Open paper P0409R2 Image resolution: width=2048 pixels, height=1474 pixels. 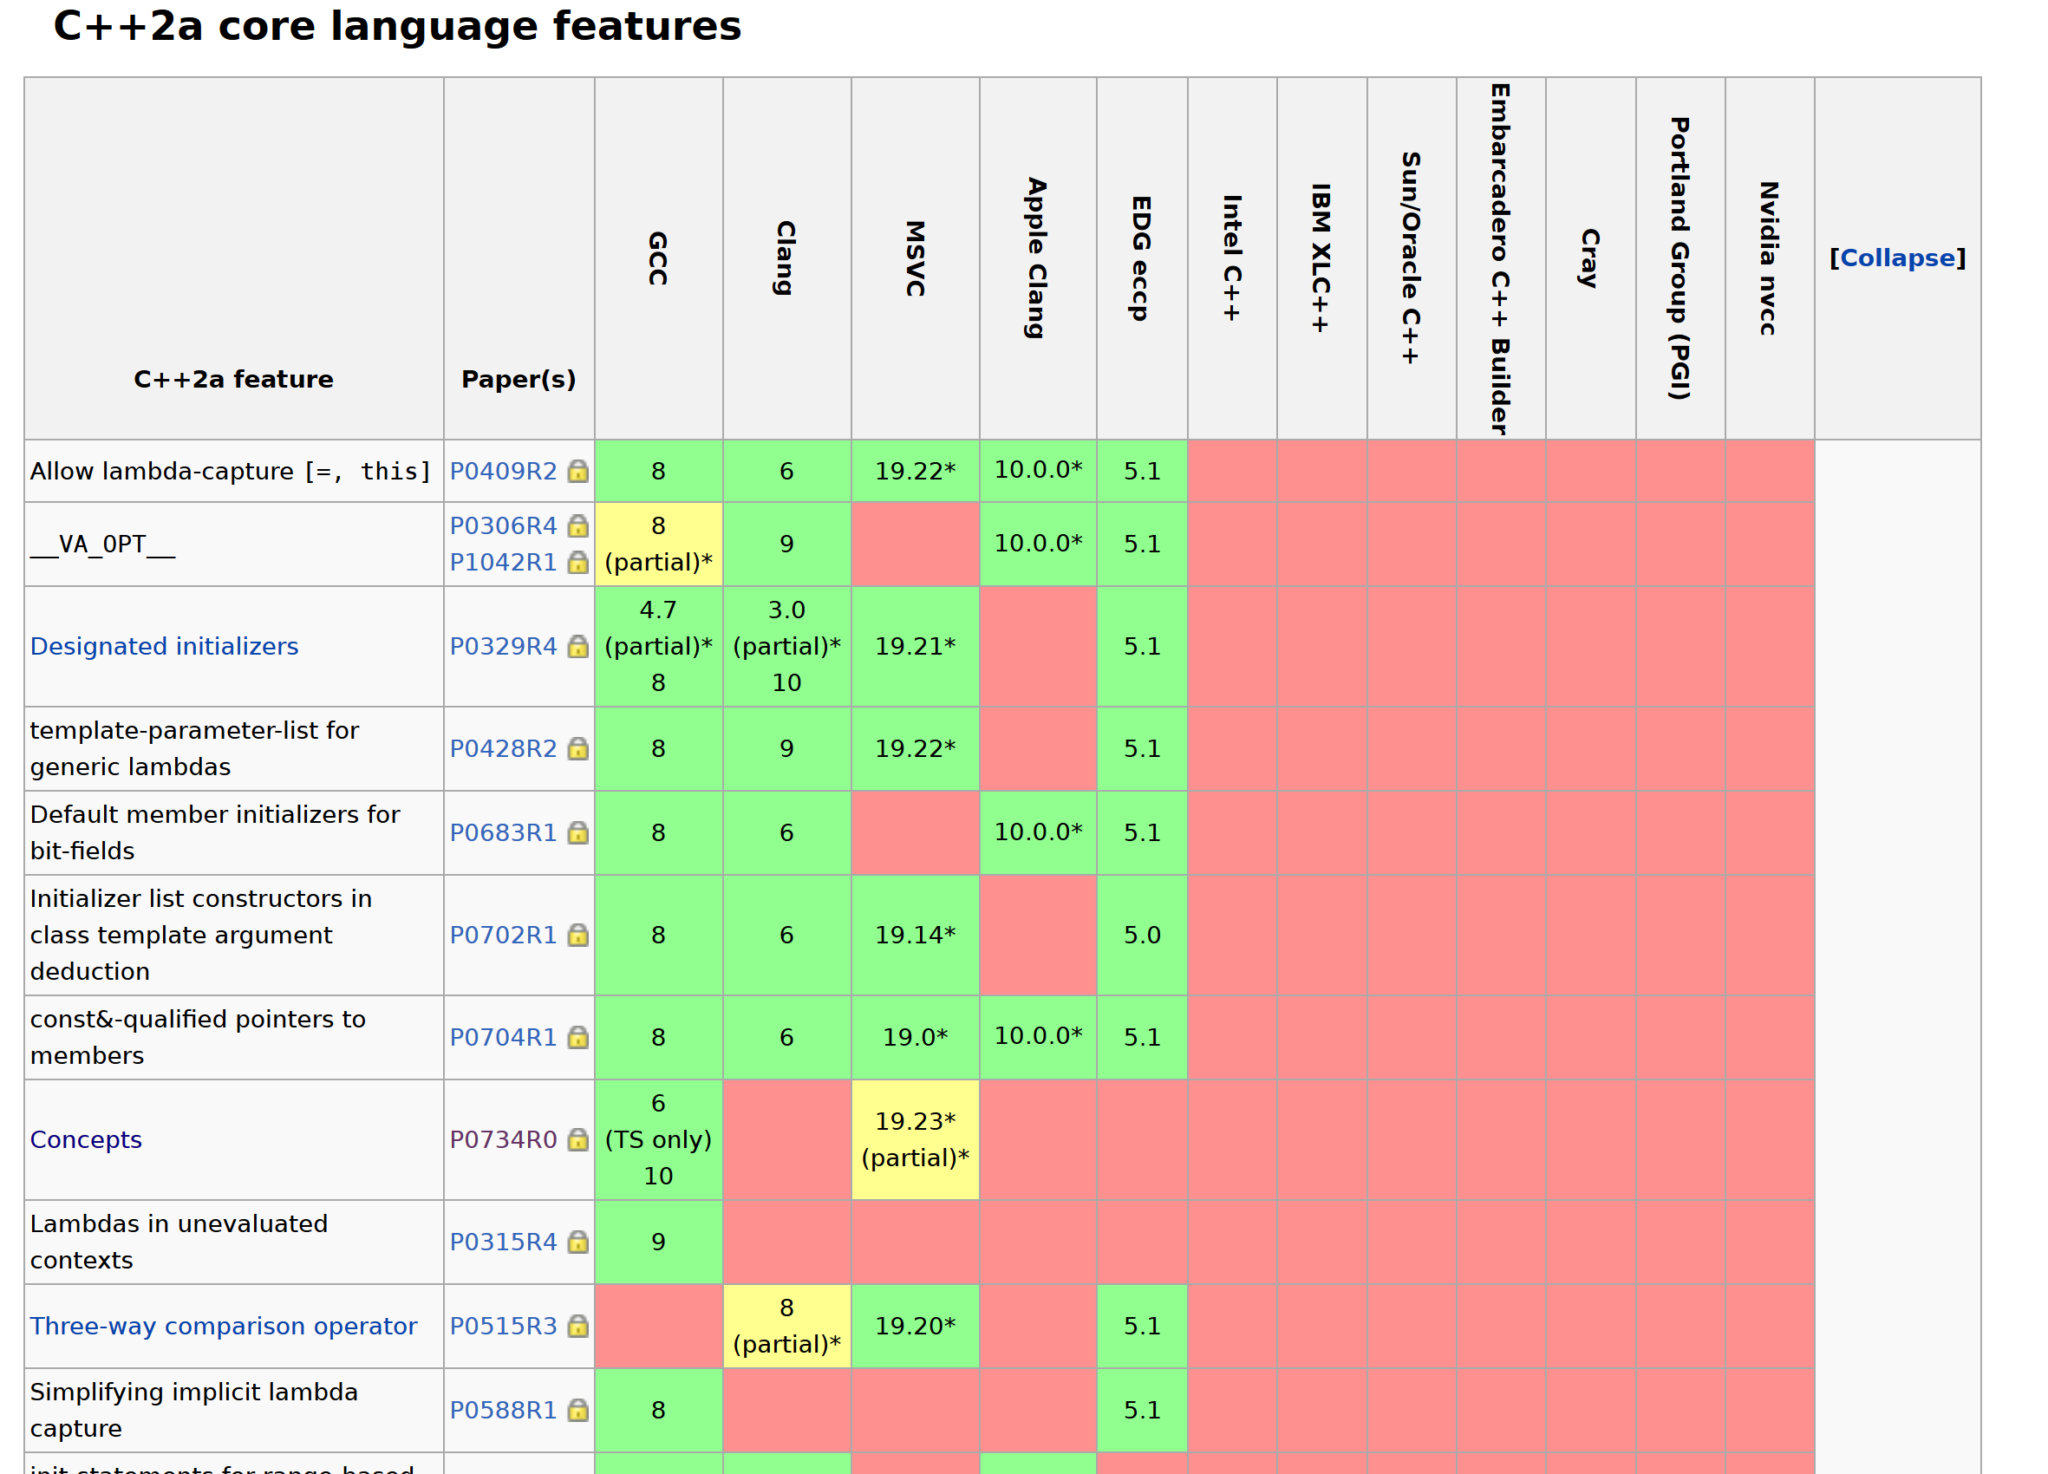tap(504, 470)
